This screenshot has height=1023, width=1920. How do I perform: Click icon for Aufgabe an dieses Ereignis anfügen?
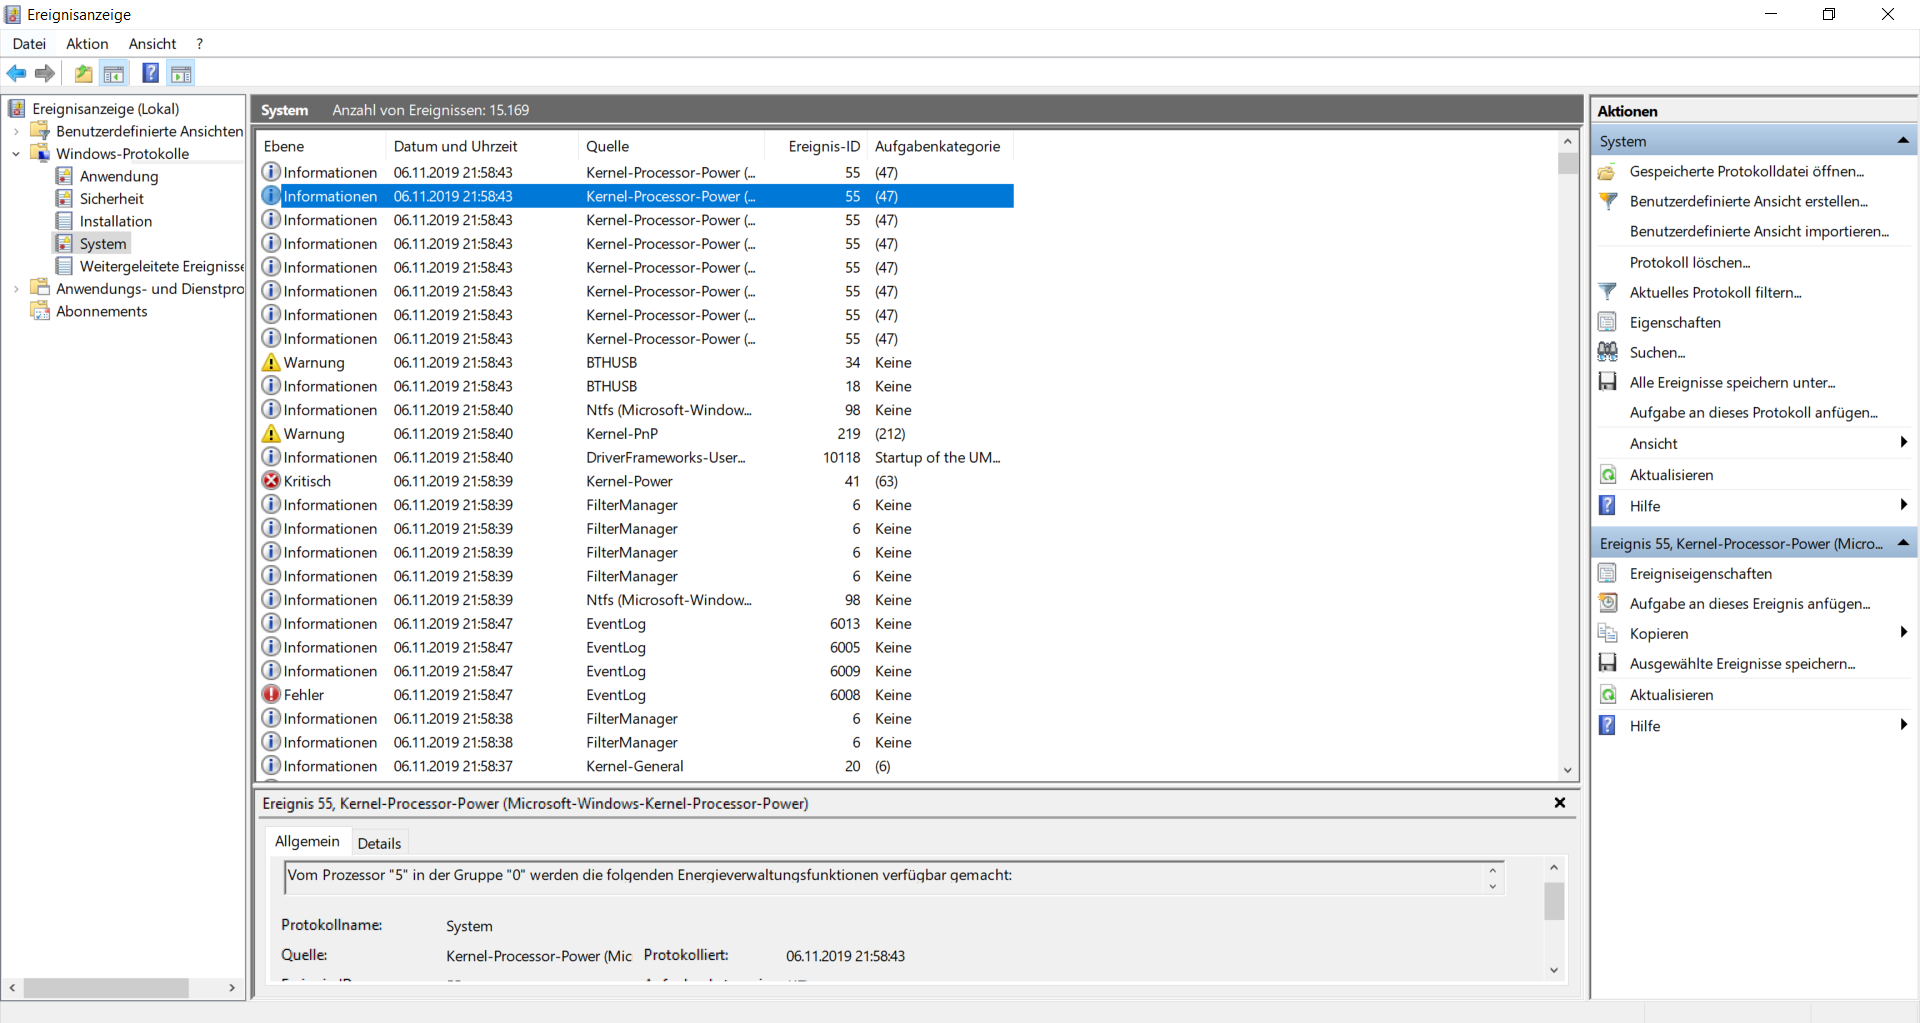(x=1607, y=604)
